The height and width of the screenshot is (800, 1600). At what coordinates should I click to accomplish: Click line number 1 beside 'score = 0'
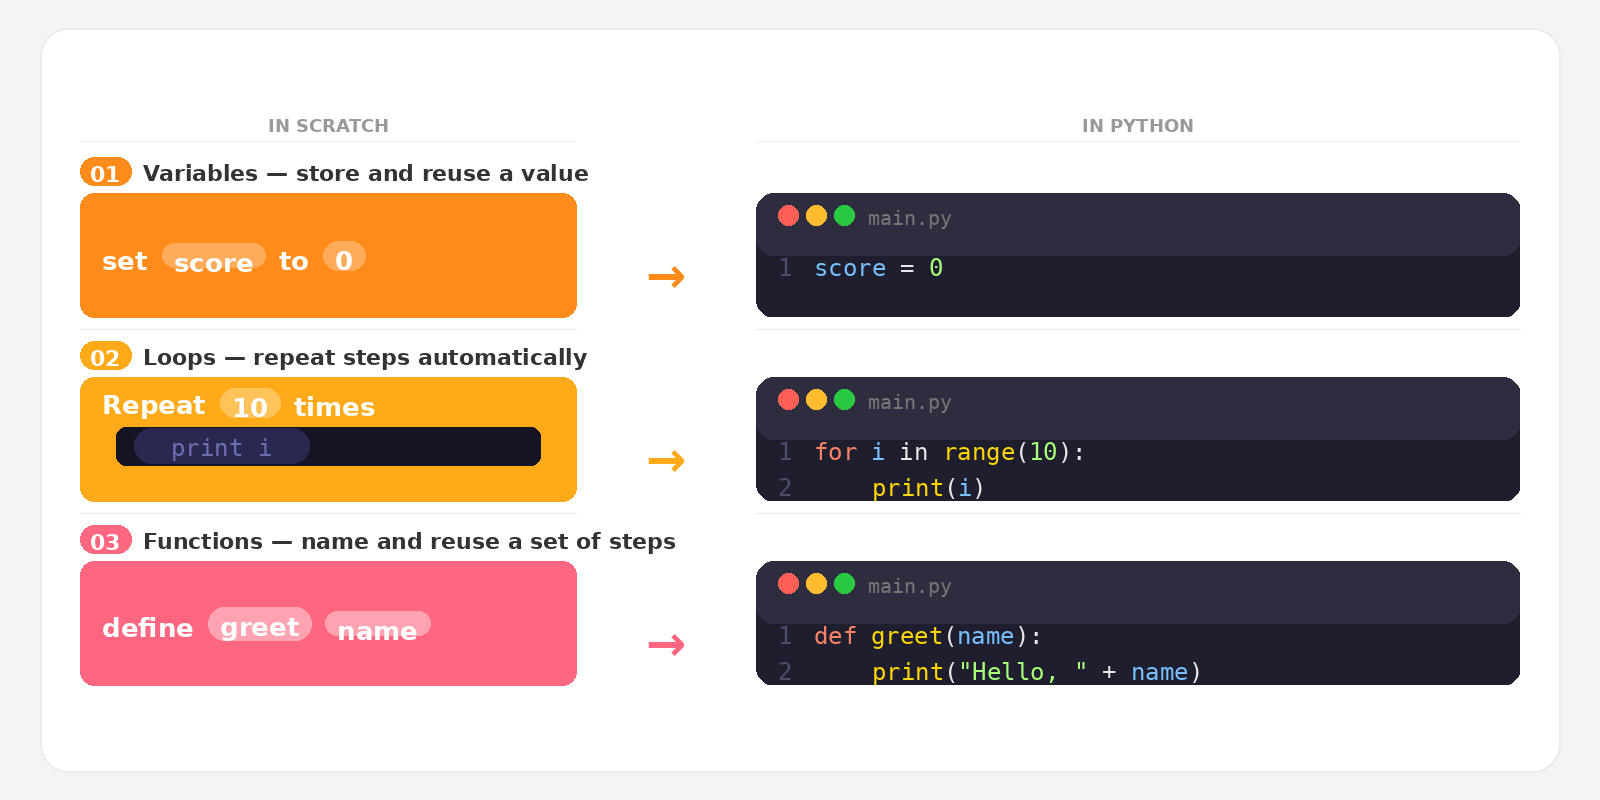point(785,268)
